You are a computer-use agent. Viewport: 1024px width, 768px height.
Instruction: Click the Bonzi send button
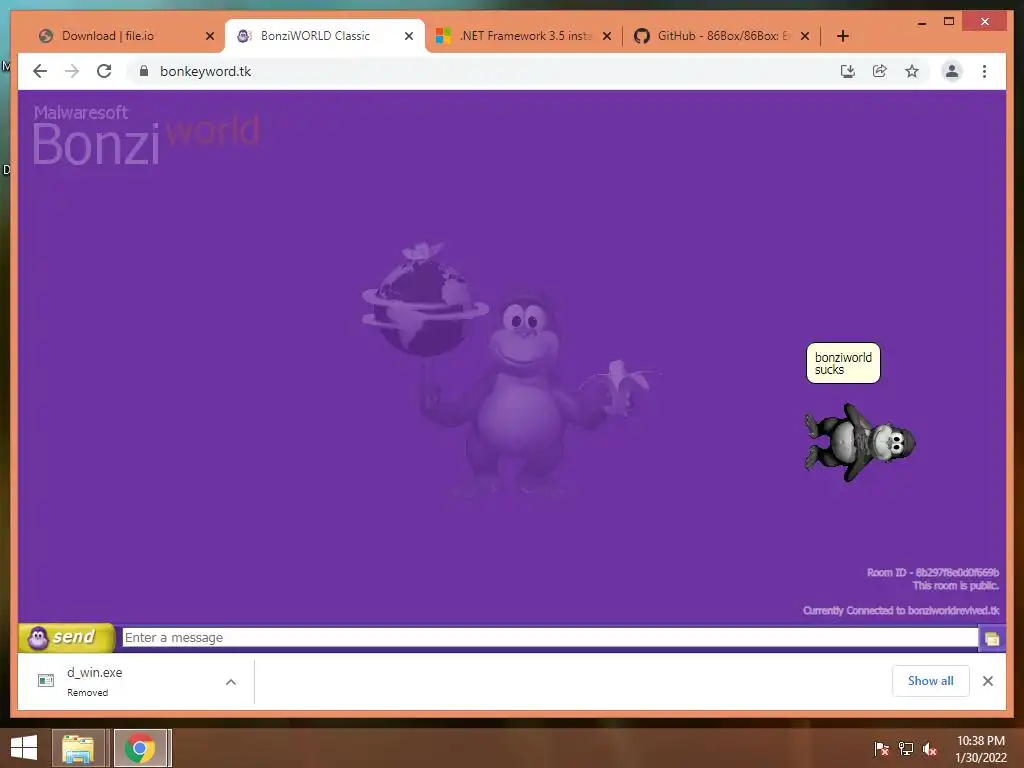point(67,637)
